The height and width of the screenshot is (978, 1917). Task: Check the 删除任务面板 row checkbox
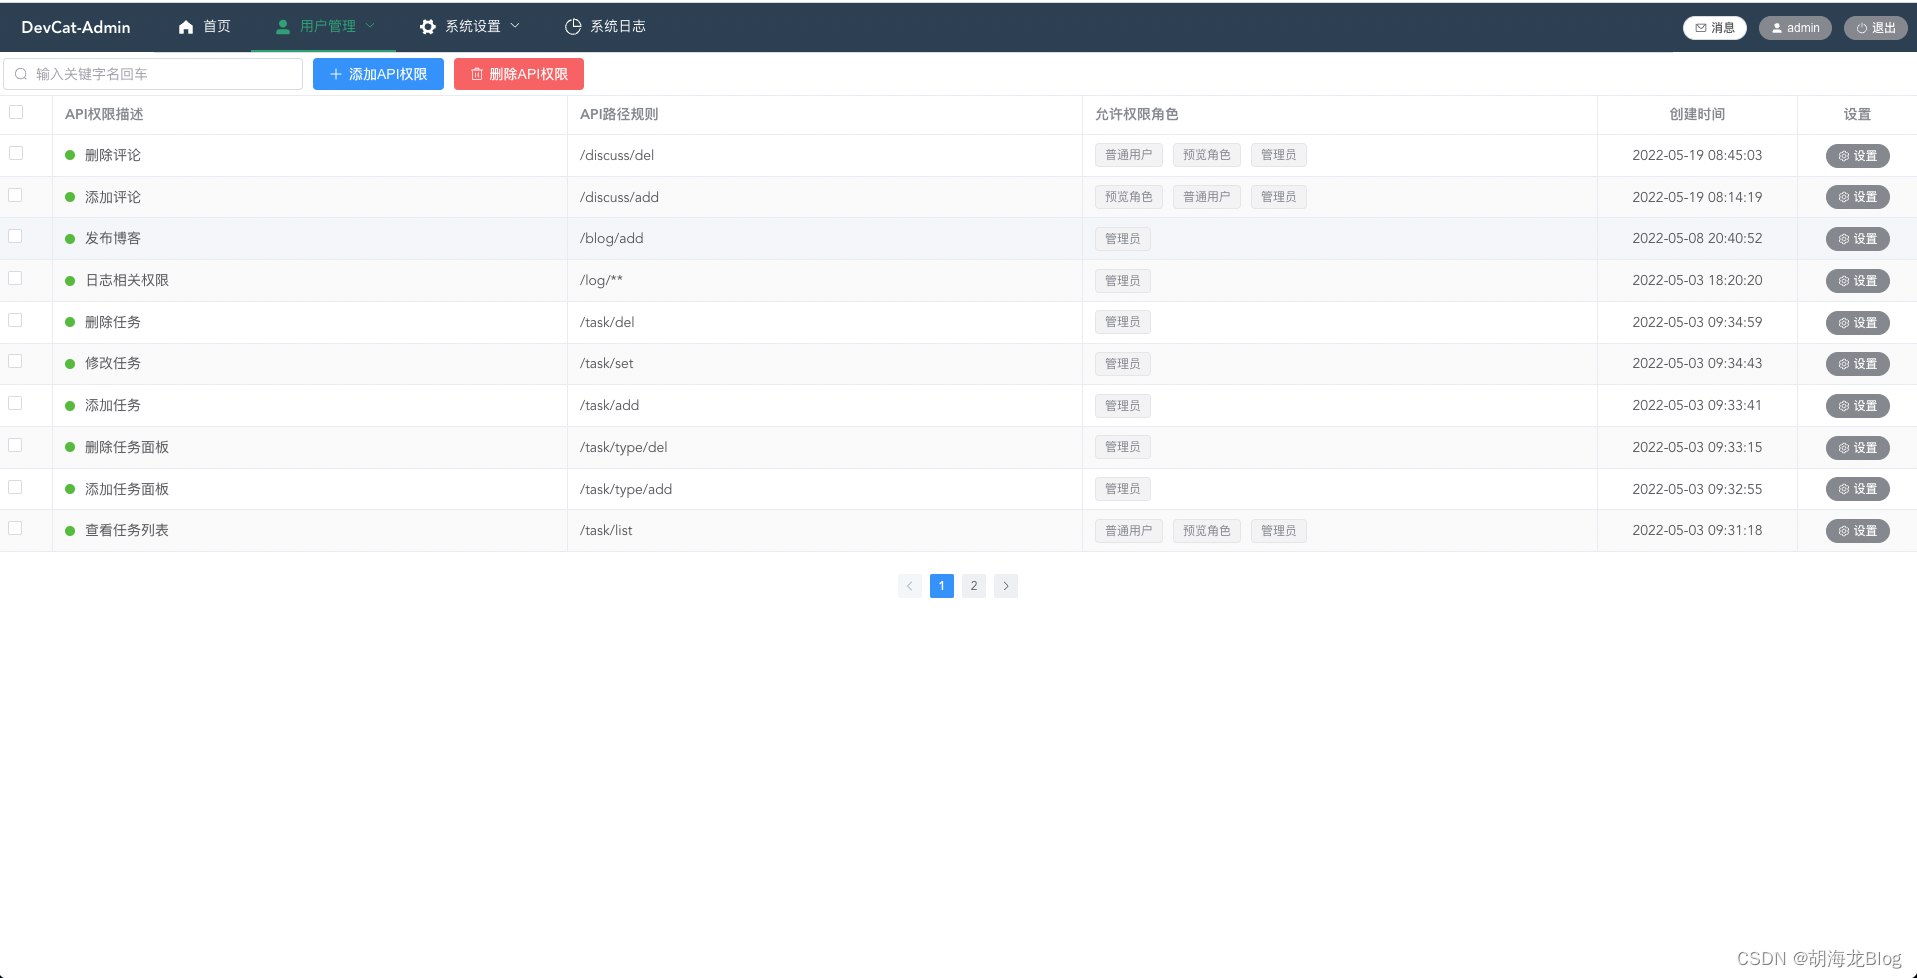pyautogui.click(x=16, y=445)
